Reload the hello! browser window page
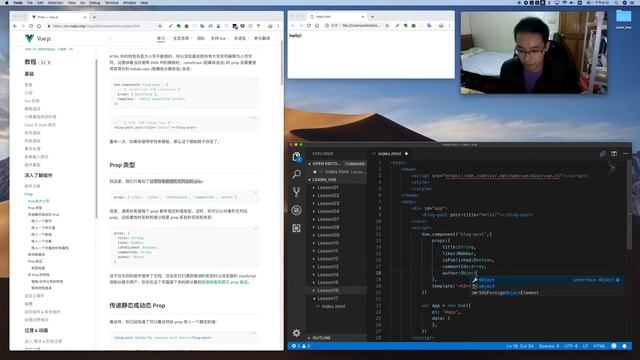 309,25
